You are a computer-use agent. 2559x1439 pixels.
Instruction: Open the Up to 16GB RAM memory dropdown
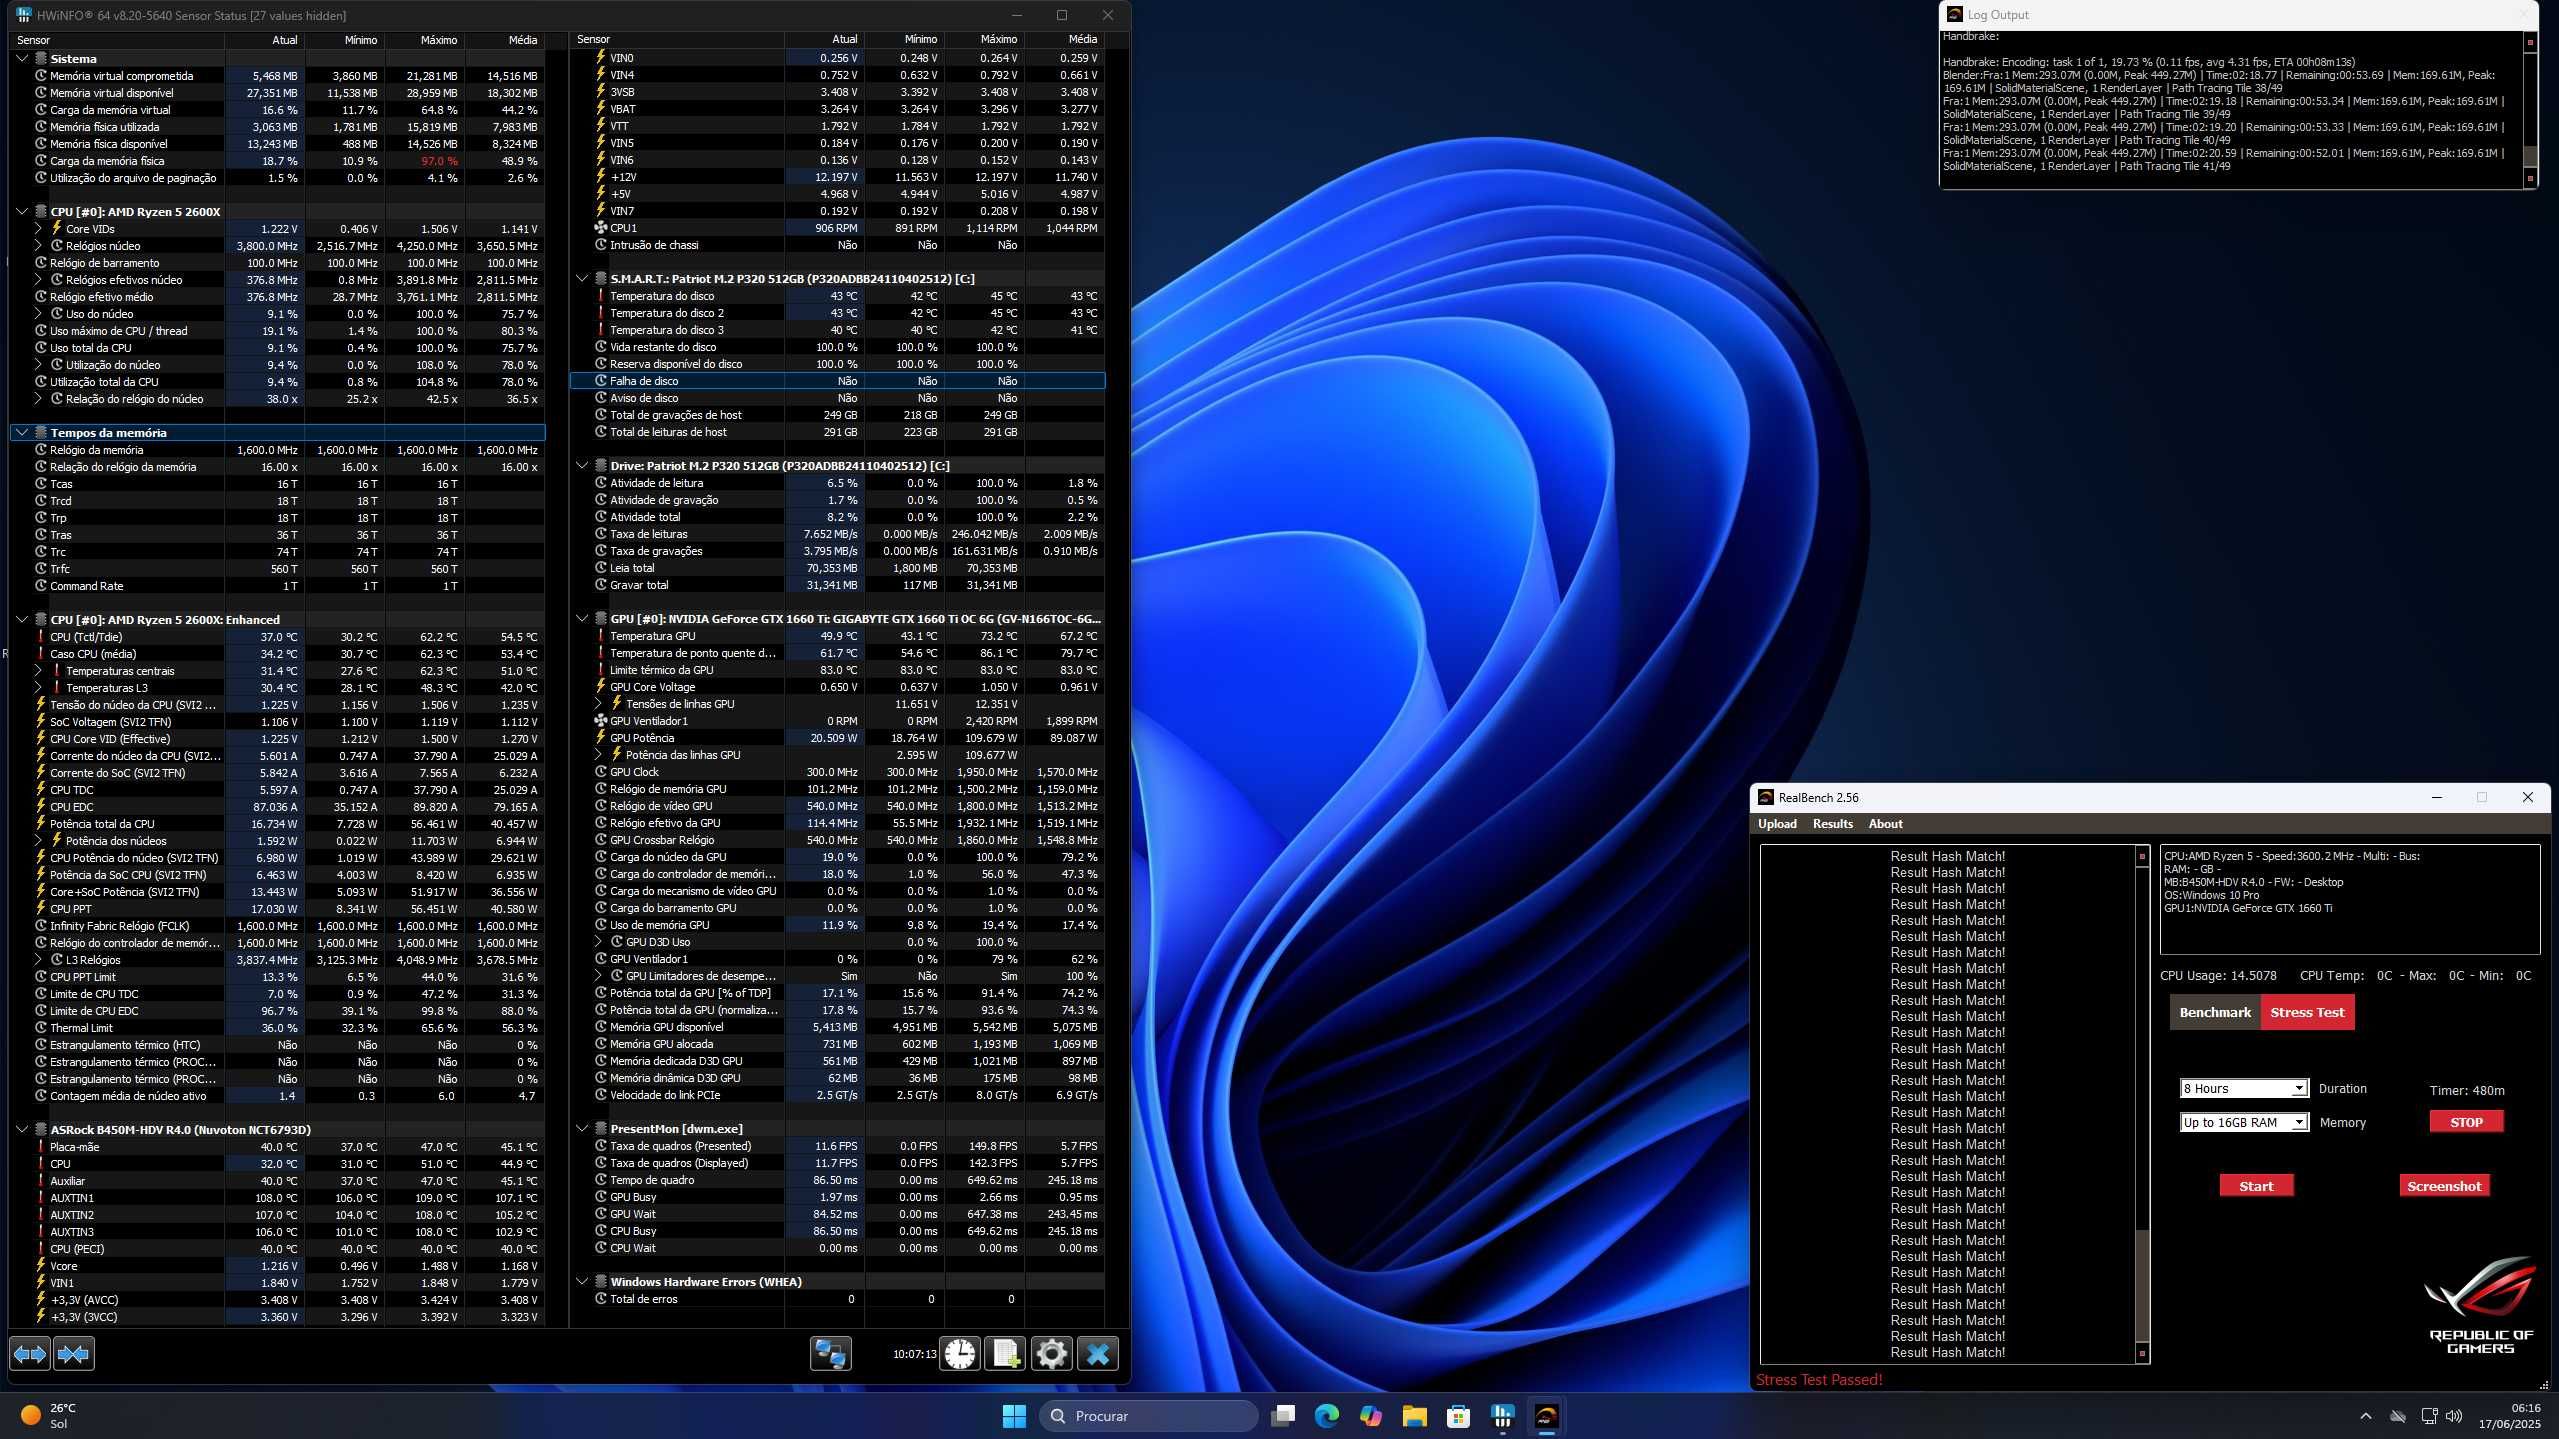click(2243, 1122)
